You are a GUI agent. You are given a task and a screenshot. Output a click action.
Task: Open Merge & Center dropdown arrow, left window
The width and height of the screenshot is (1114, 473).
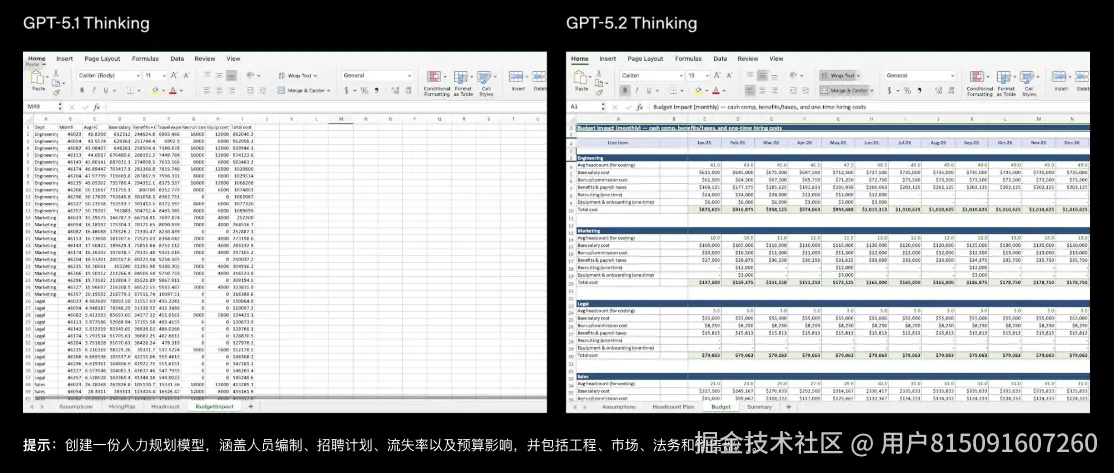(x=328, y=90)
